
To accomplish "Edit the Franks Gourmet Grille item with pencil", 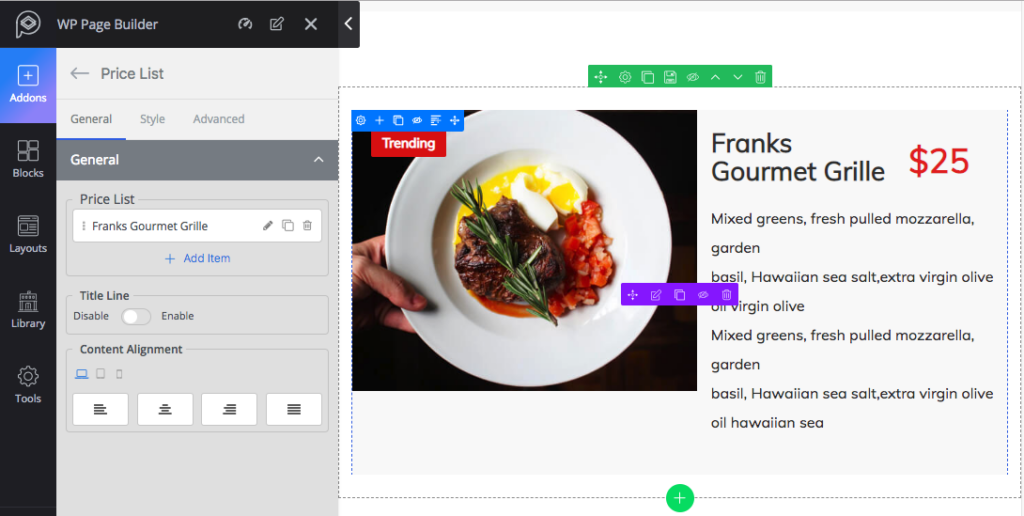I will (x=268, y=225).
